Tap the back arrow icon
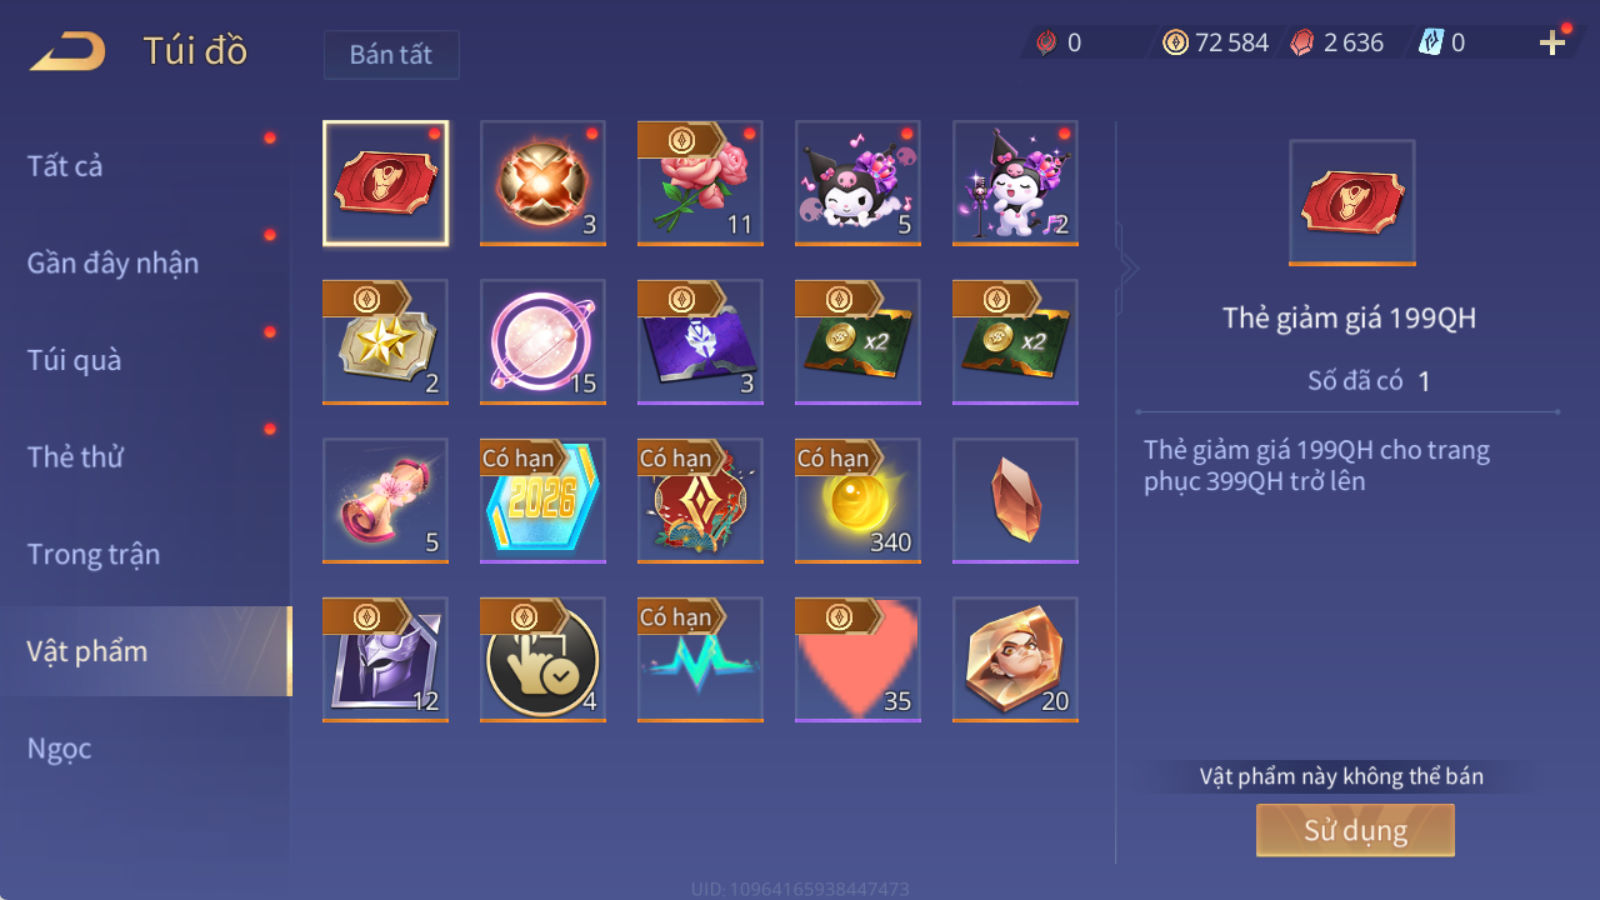The width and height of the screenshot is (1600, 900). pos(68,51)
